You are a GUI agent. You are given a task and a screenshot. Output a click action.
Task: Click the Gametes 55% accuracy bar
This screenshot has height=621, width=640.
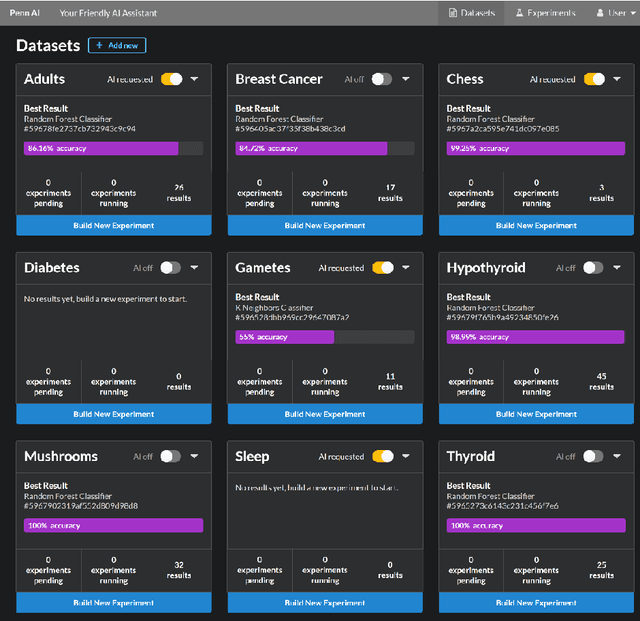pyautogui.click(x=285, y=337)
